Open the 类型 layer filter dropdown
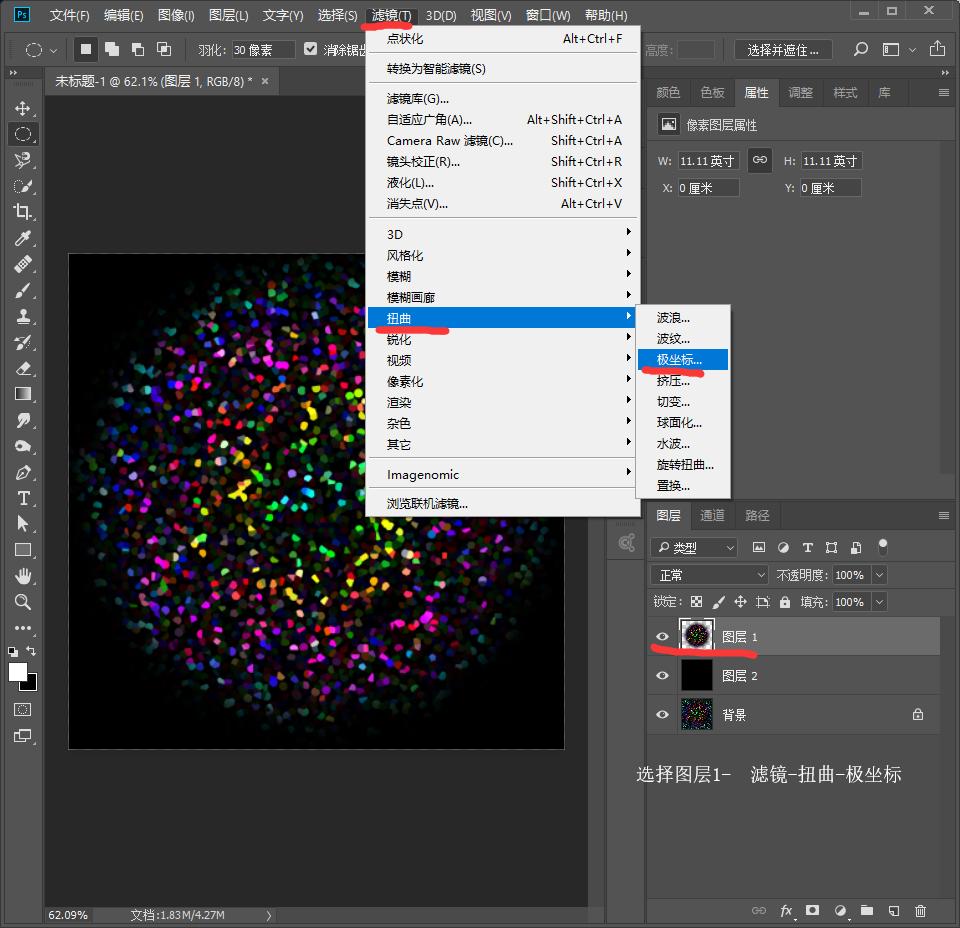The height and width of the screenshot is (928, 960). [x=694, y=547]
